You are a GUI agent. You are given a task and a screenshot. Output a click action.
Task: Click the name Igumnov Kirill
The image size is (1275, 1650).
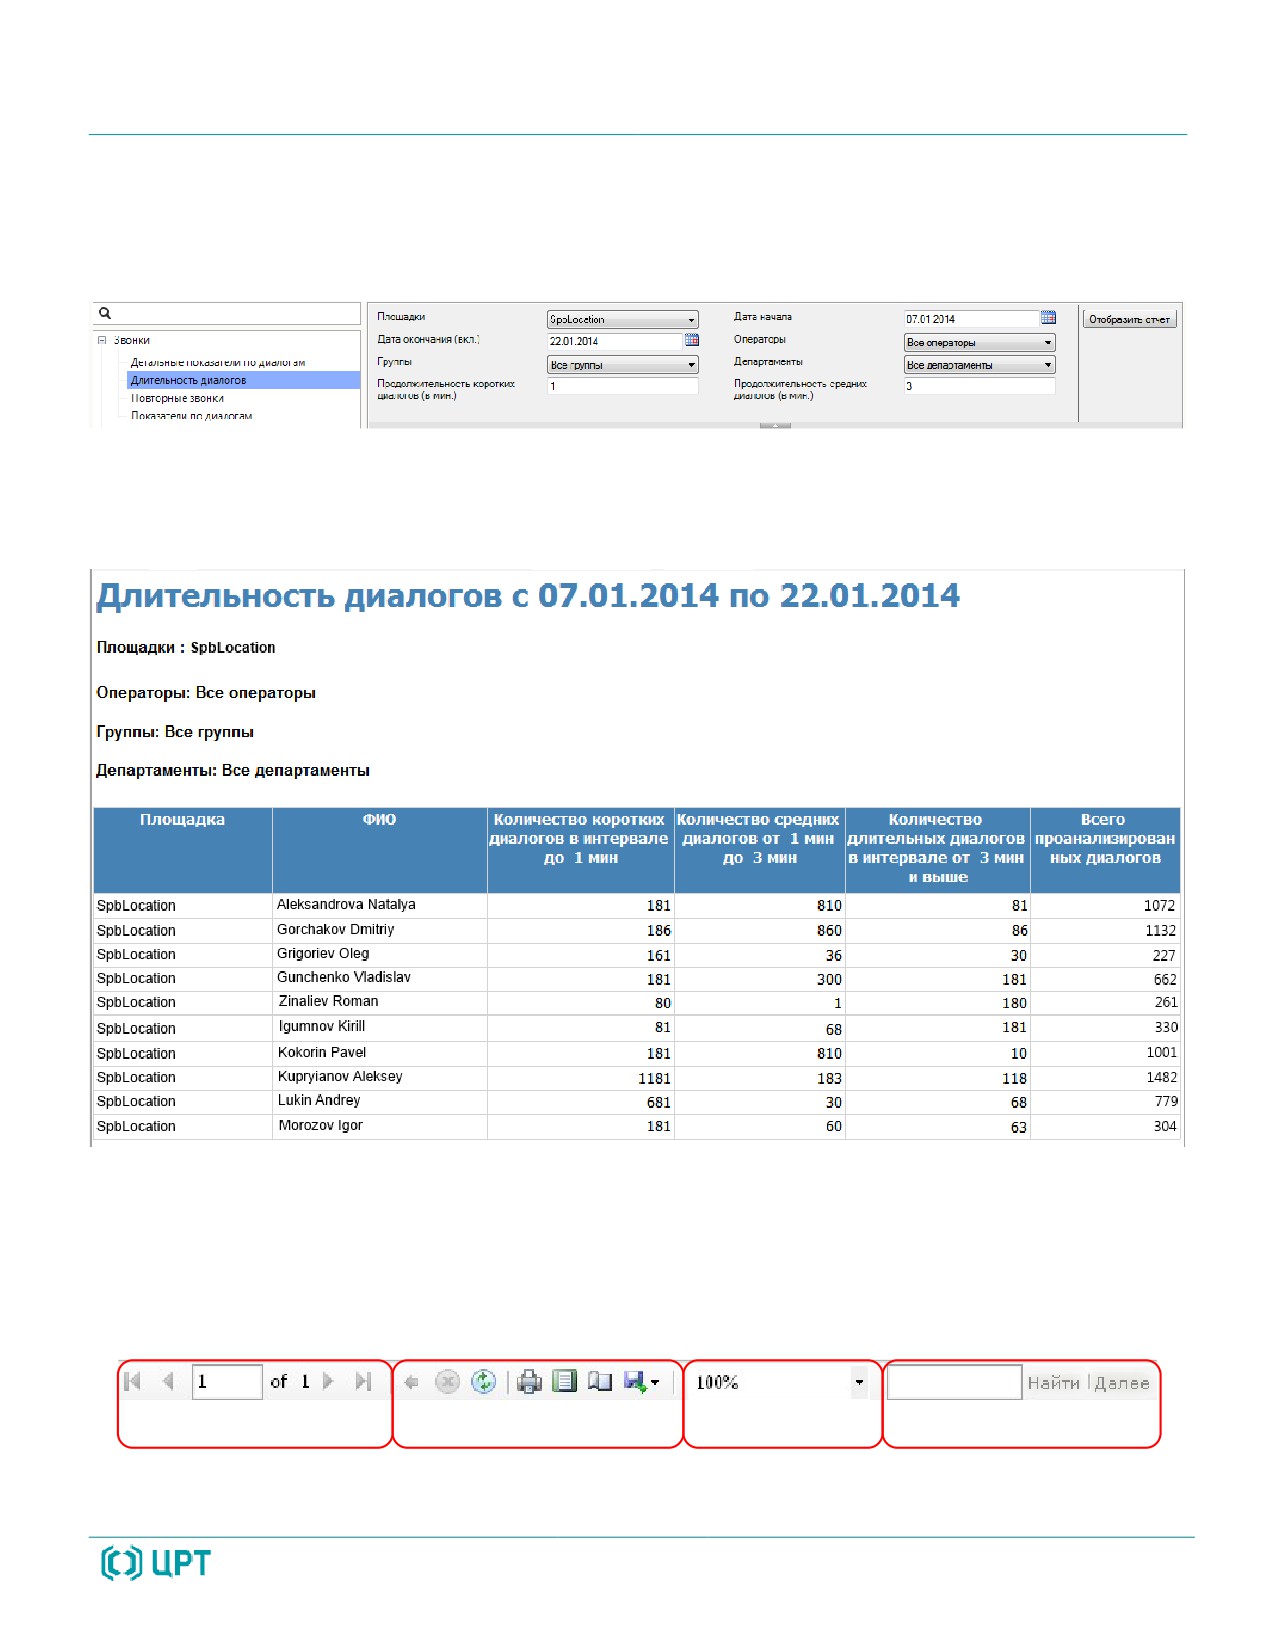pyautogui.click(x=322, y=1026)
